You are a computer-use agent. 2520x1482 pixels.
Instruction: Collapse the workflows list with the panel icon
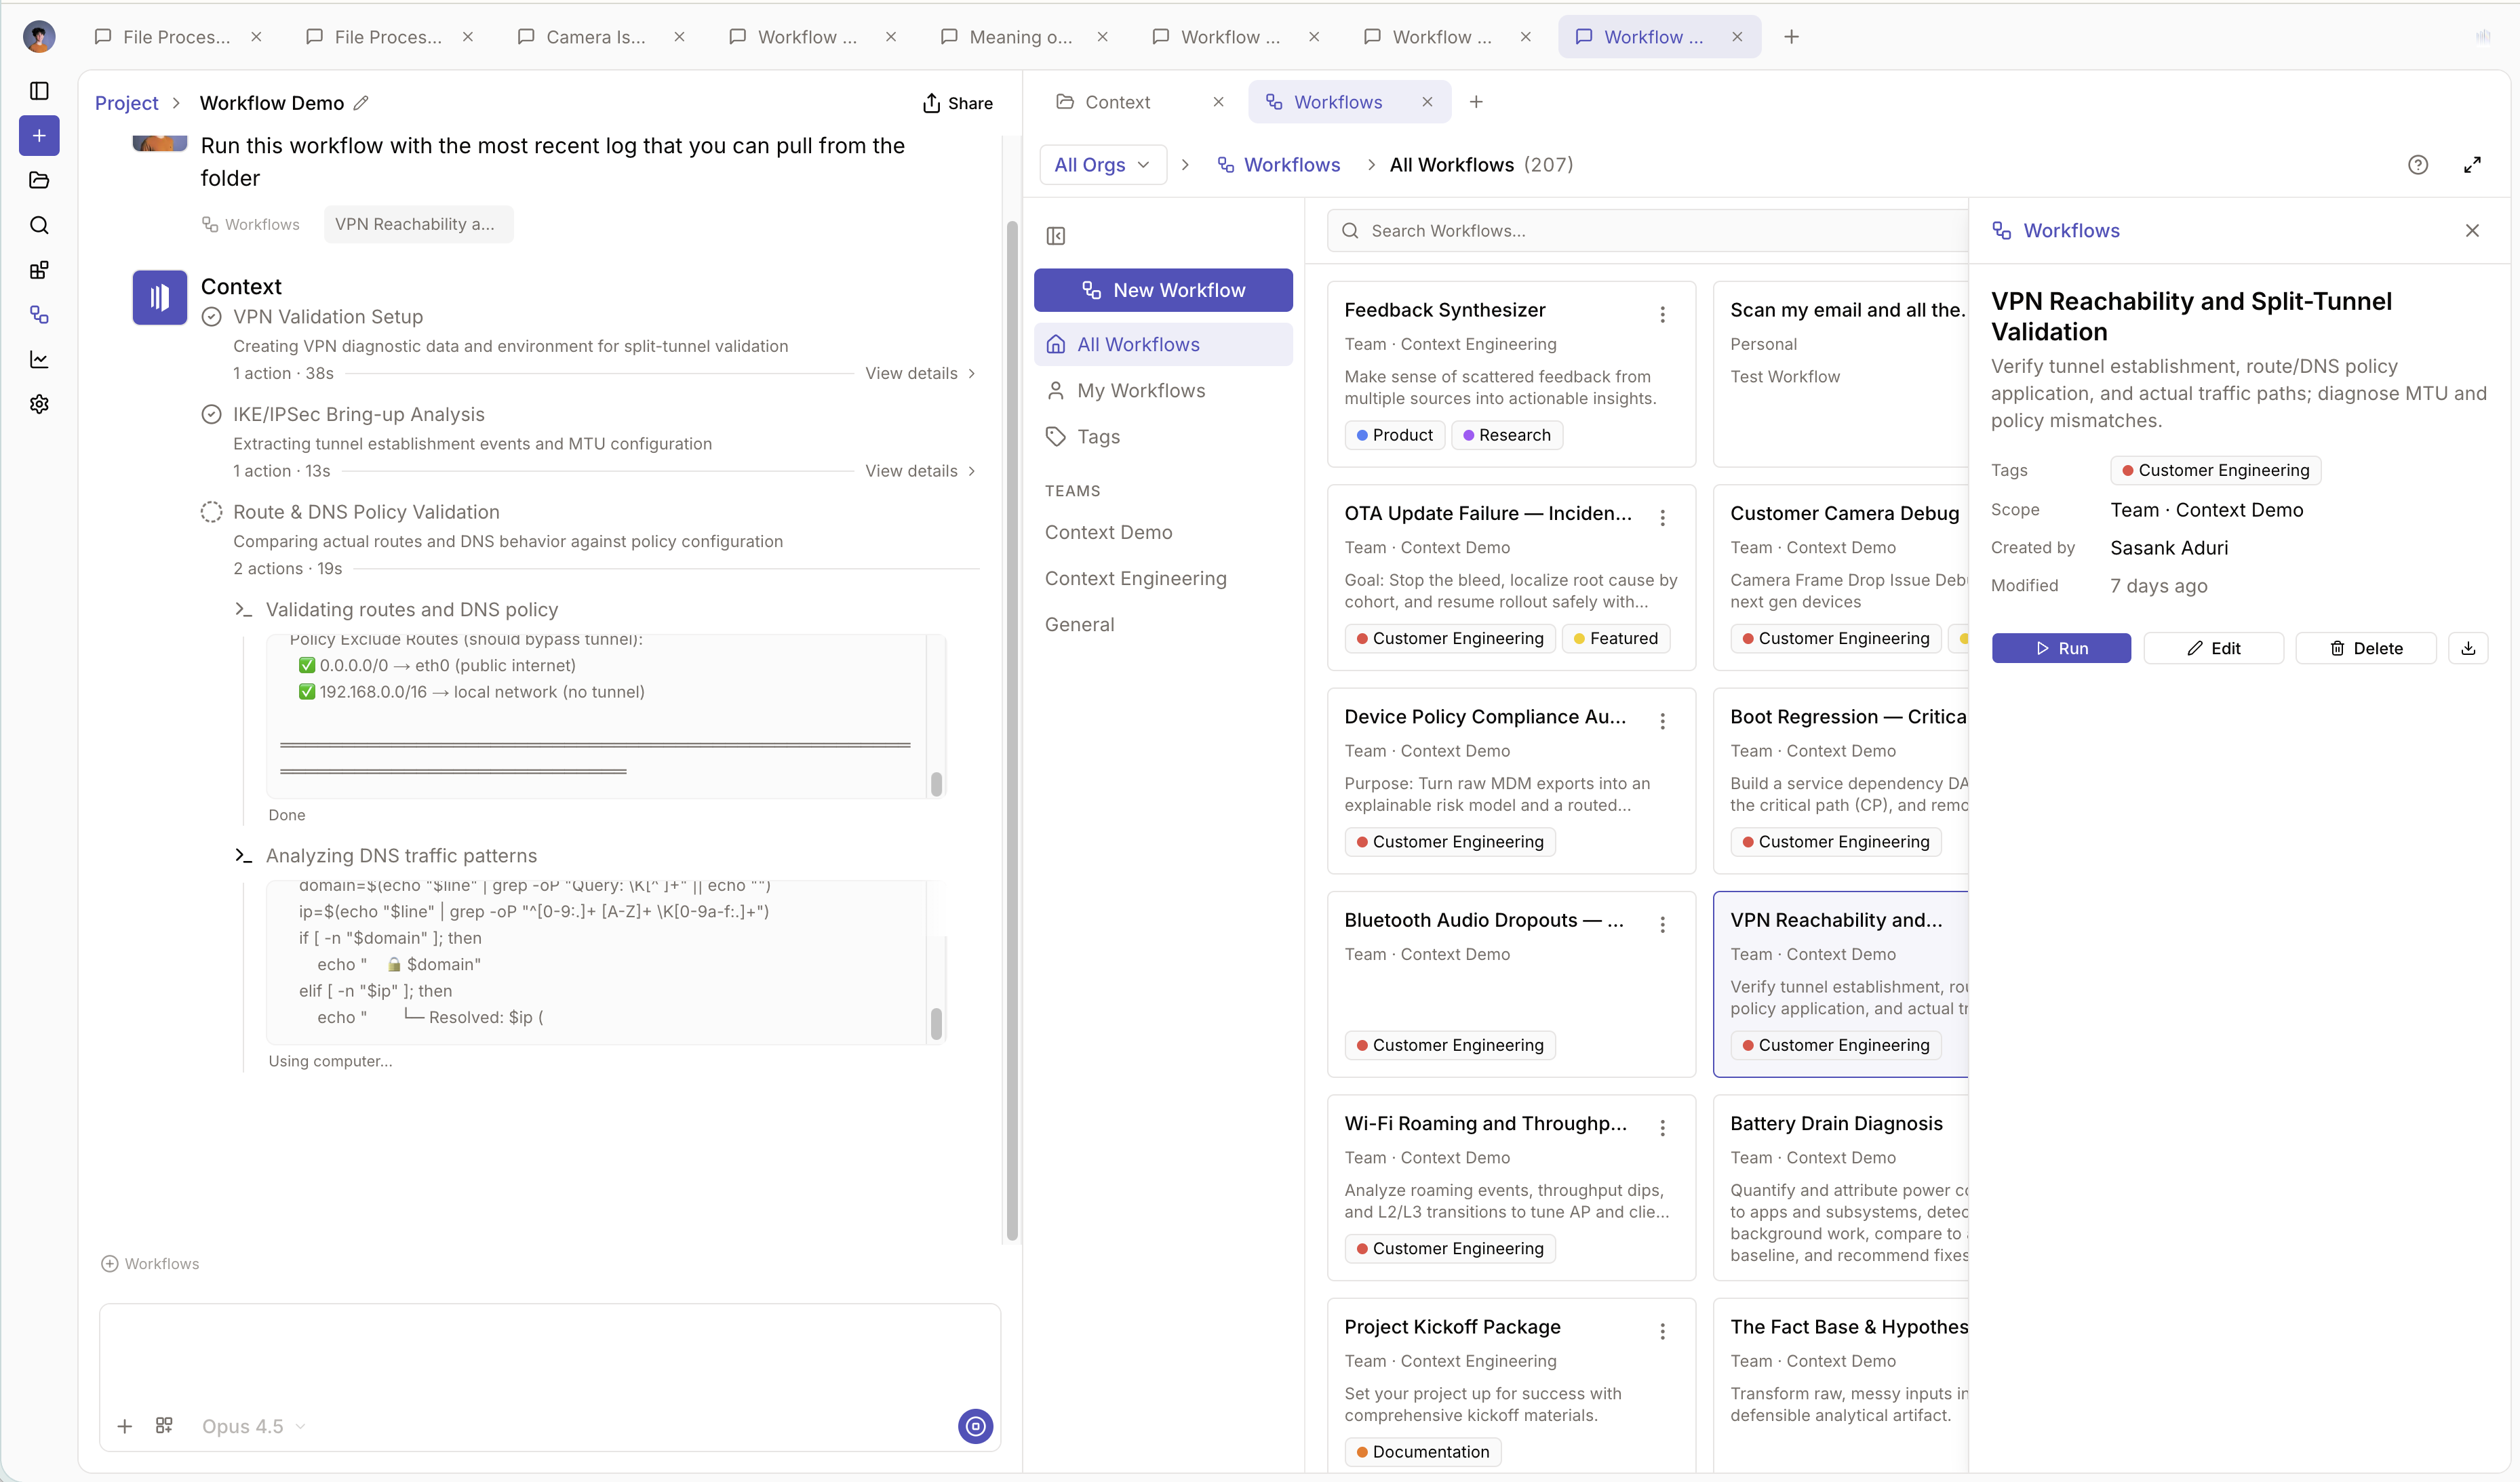(1055, 236)
